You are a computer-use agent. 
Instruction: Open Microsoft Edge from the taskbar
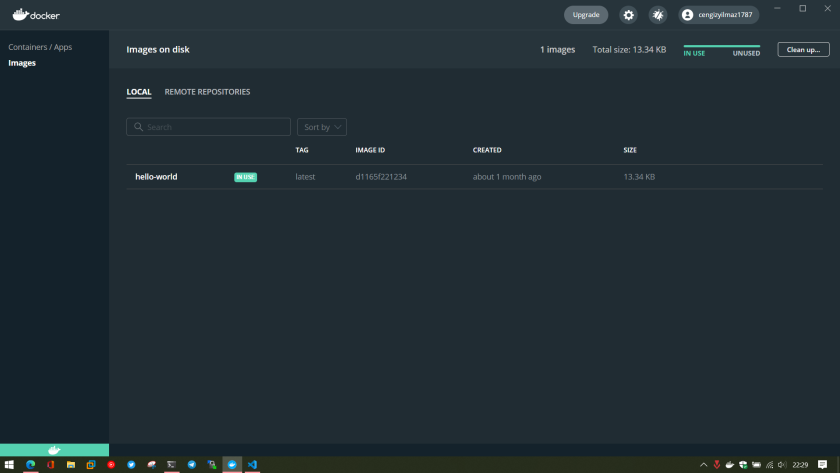tap(30, 465)
